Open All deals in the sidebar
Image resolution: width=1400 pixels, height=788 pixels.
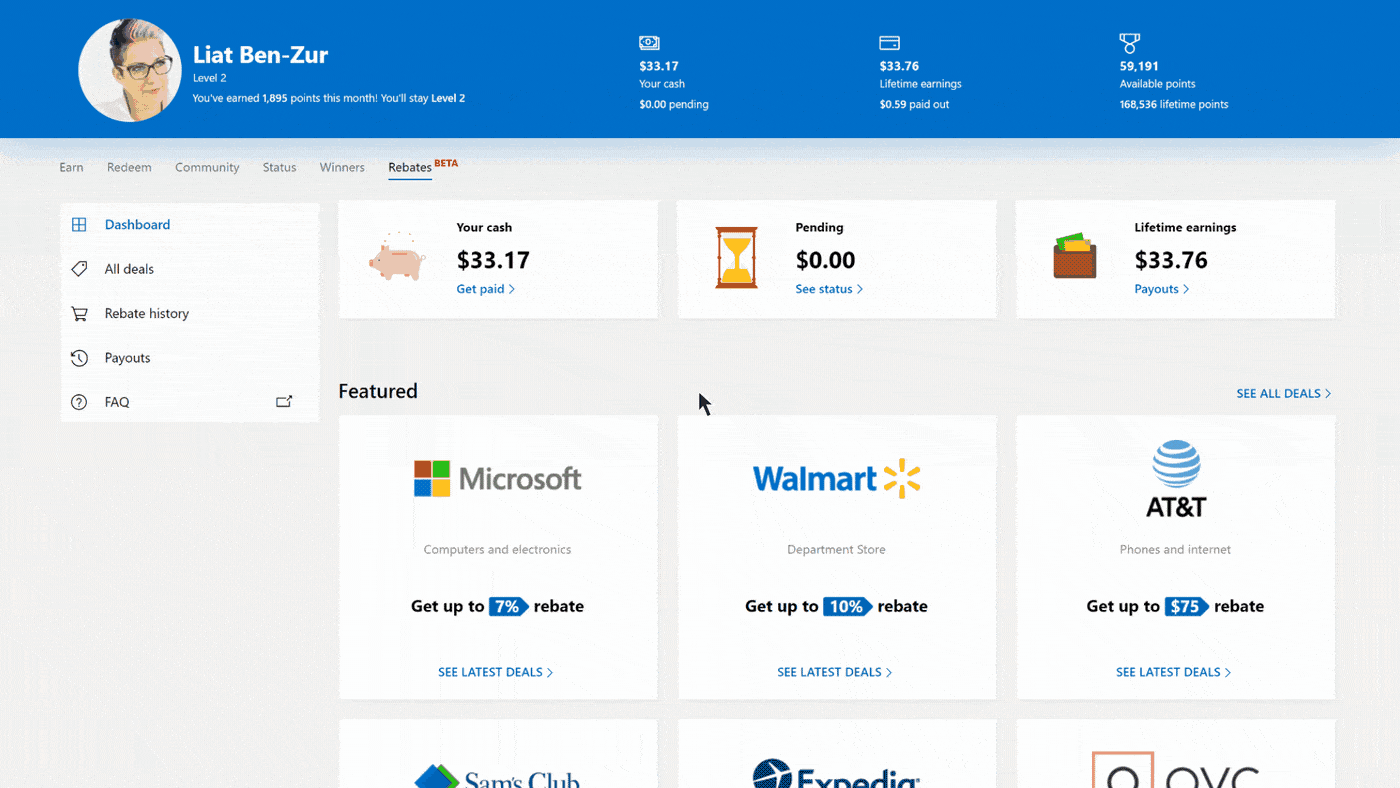[190, 269]
